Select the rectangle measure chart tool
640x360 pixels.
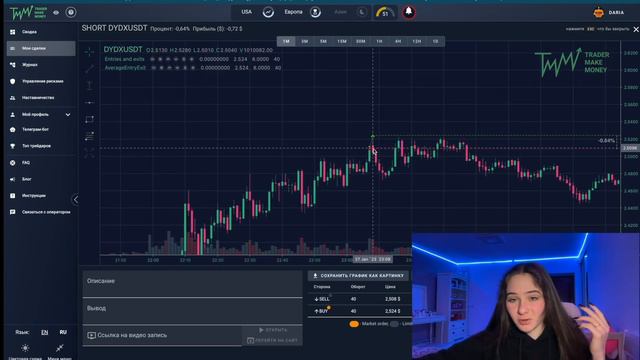coord(89,119)
